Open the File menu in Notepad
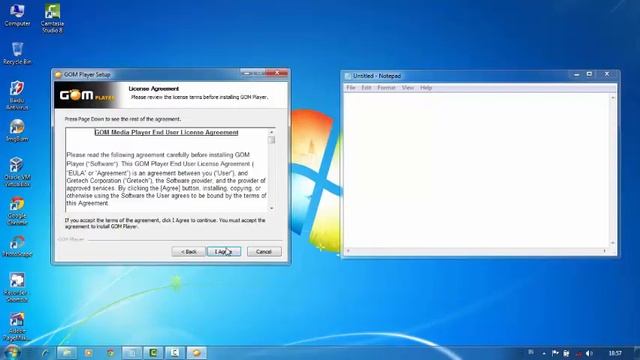 [x=351, y=88]
